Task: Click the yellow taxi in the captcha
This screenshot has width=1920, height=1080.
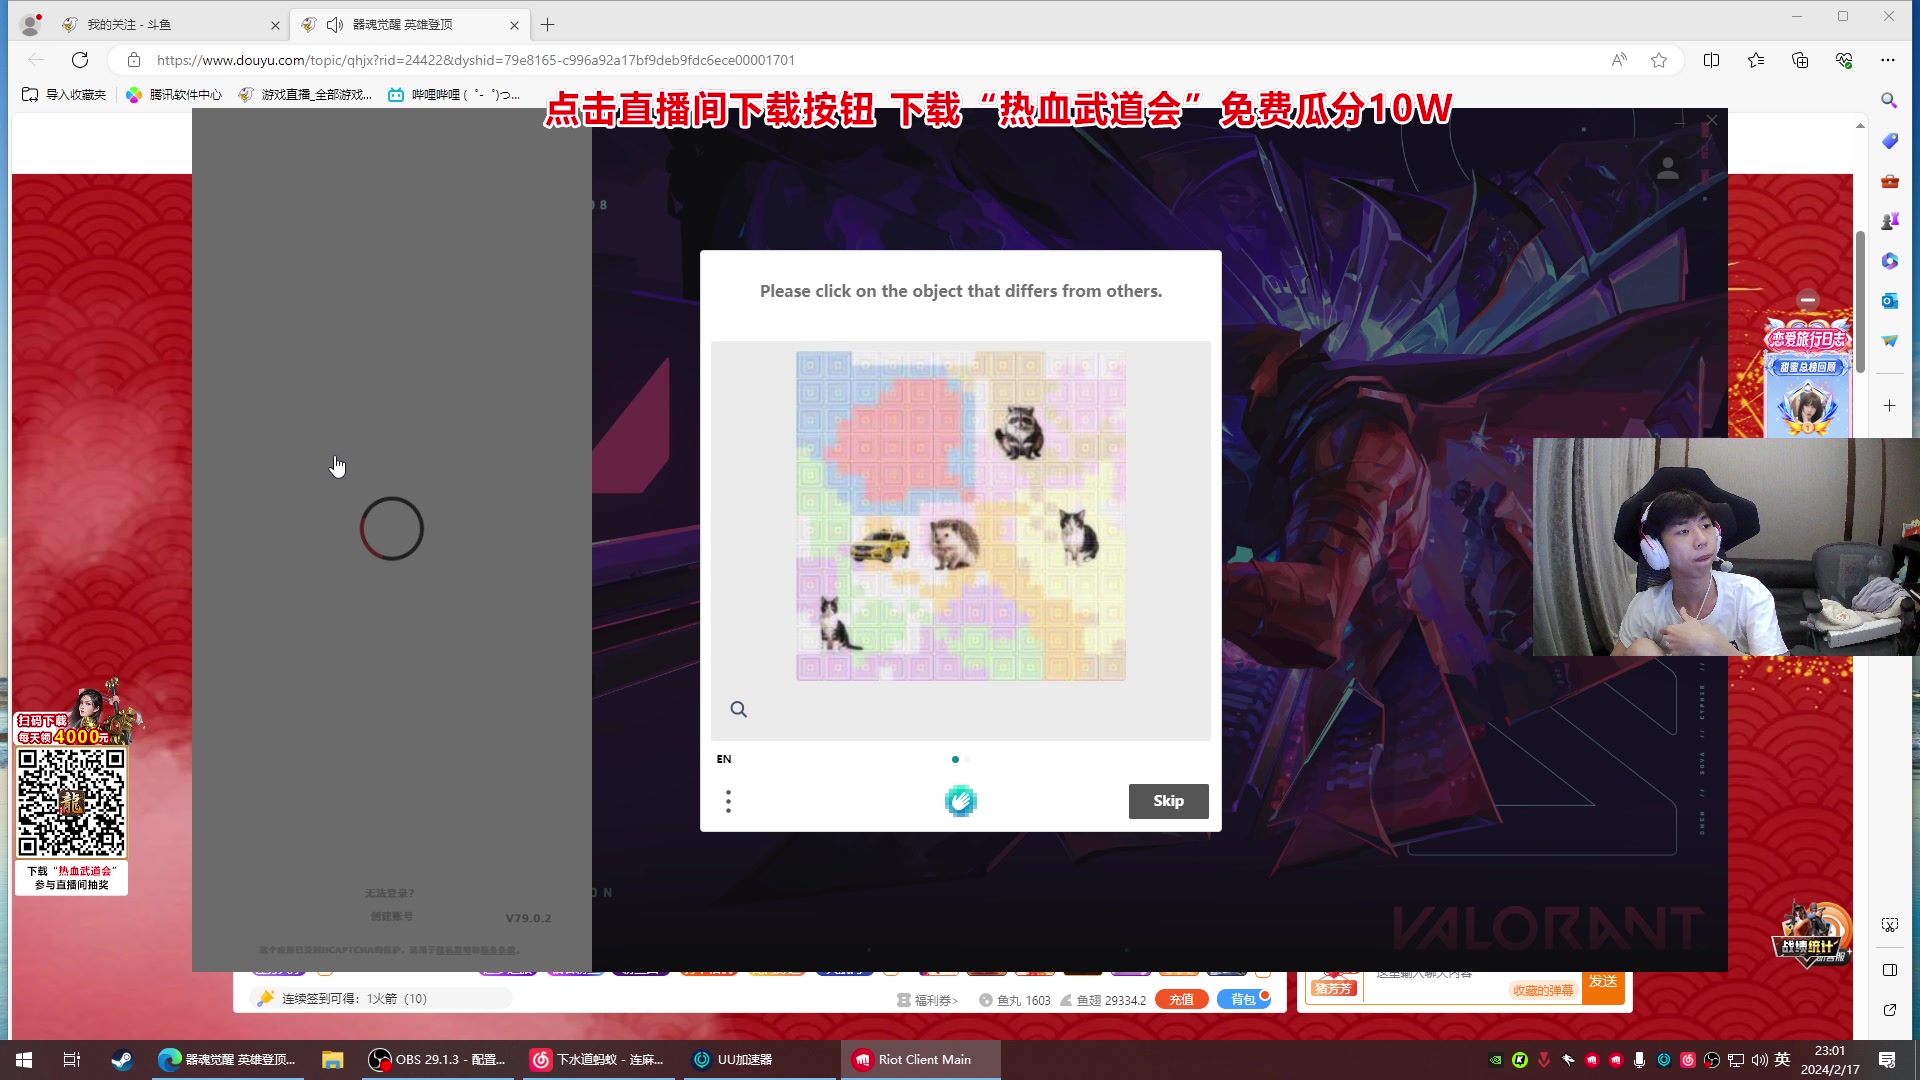Action: click(881, 545)
